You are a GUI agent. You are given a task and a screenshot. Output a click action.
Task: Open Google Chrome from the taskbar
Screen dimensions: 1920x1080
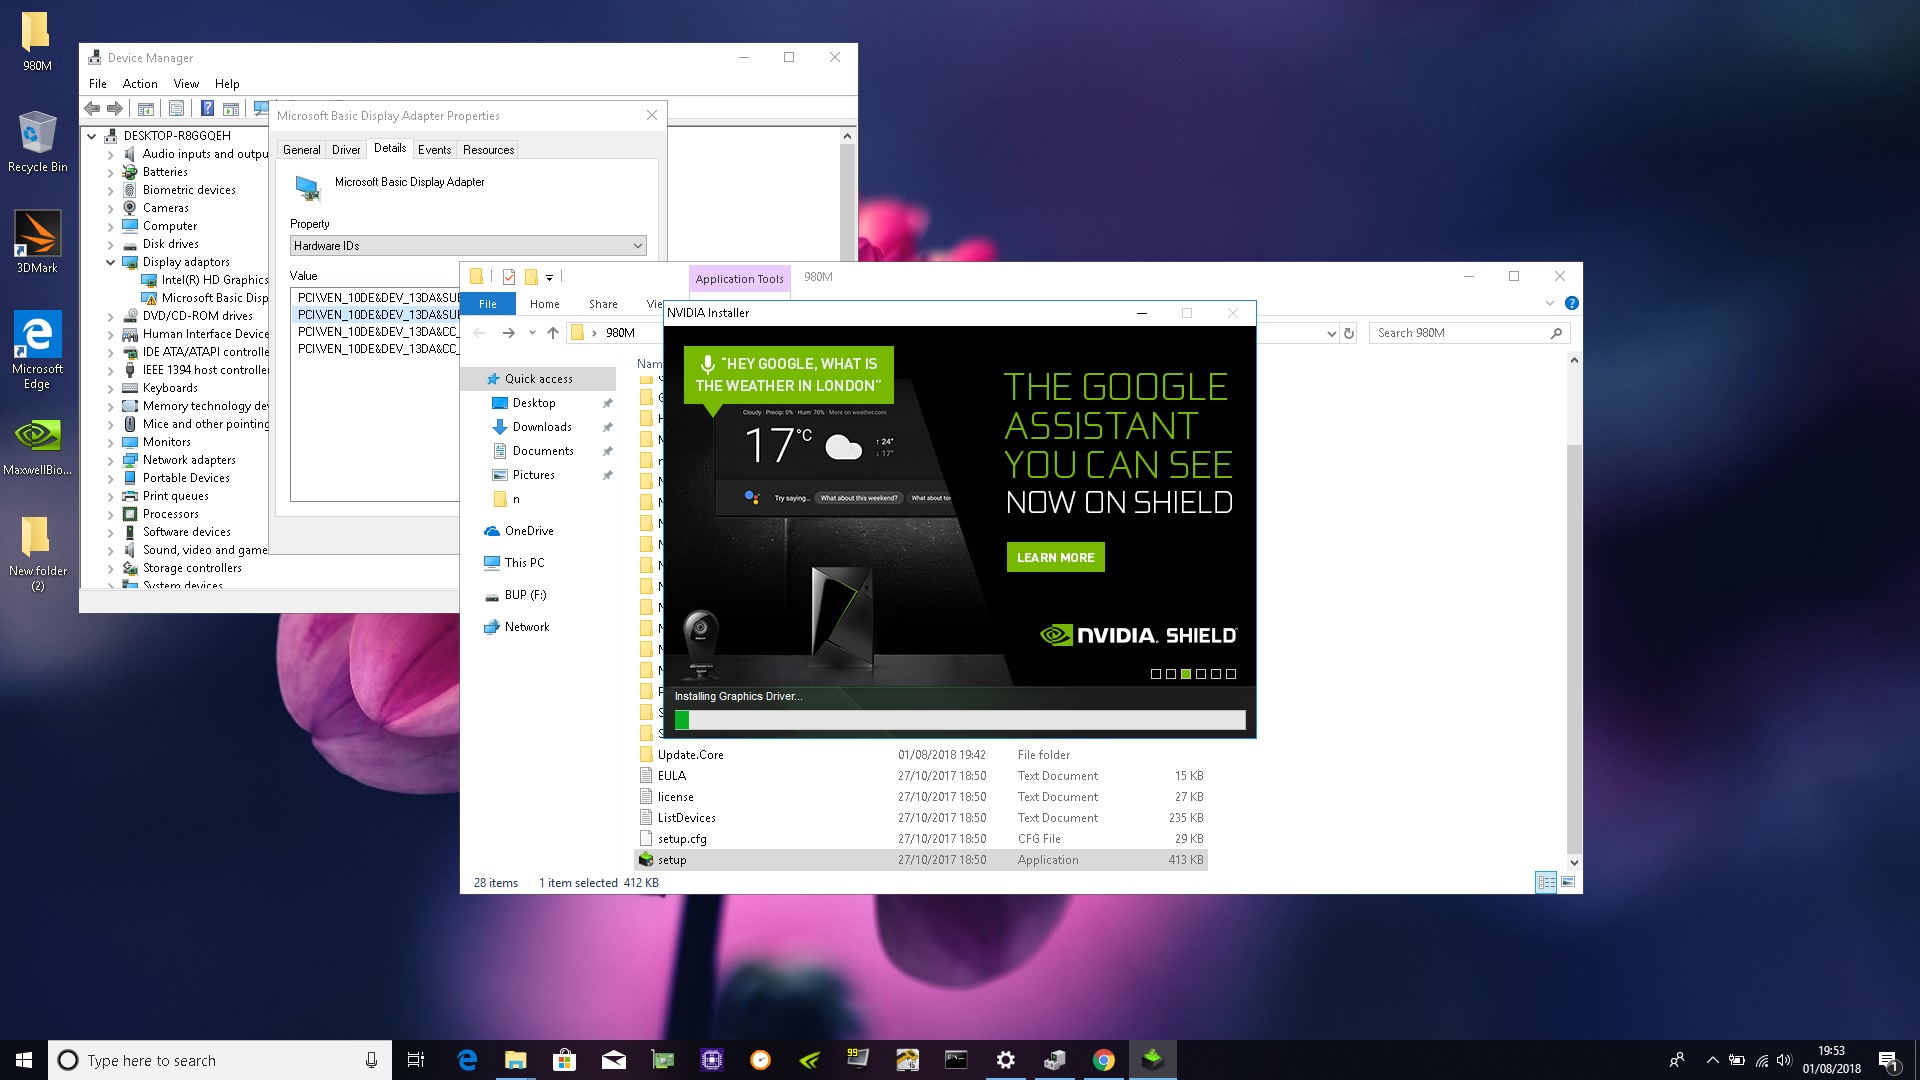tap(1104, 1060)
